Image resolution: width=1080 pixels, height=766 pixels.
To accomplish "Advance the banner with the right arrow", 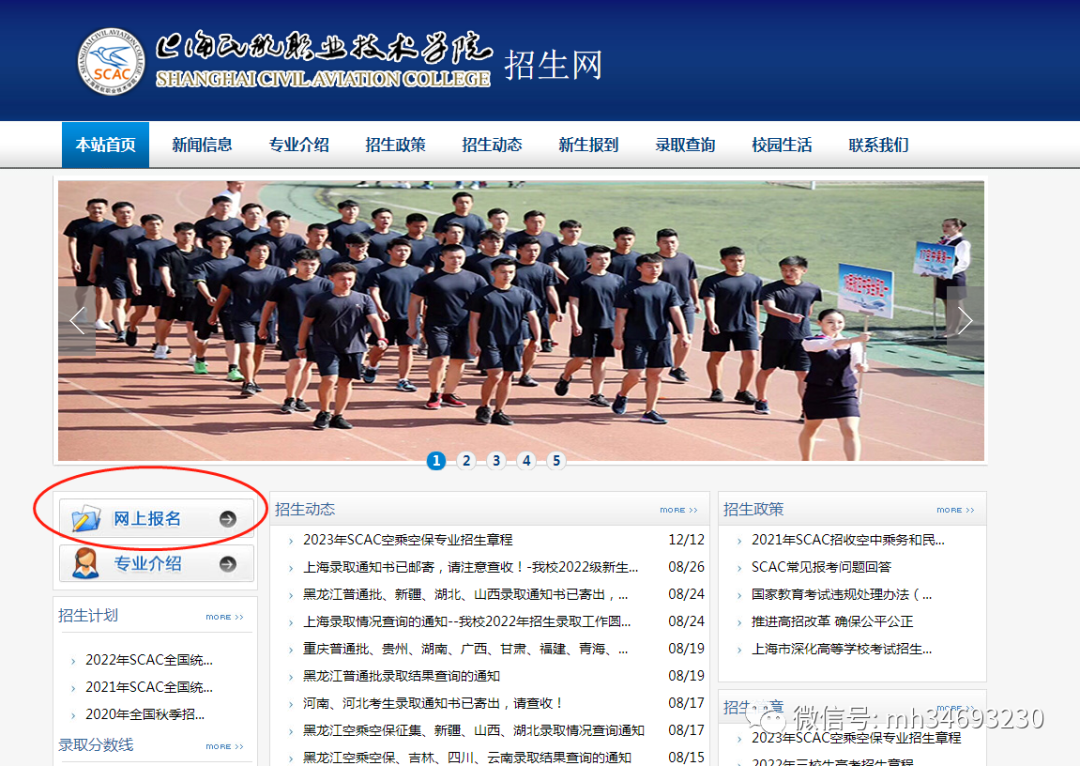I will pyautogui.click(x=963, y=320).
